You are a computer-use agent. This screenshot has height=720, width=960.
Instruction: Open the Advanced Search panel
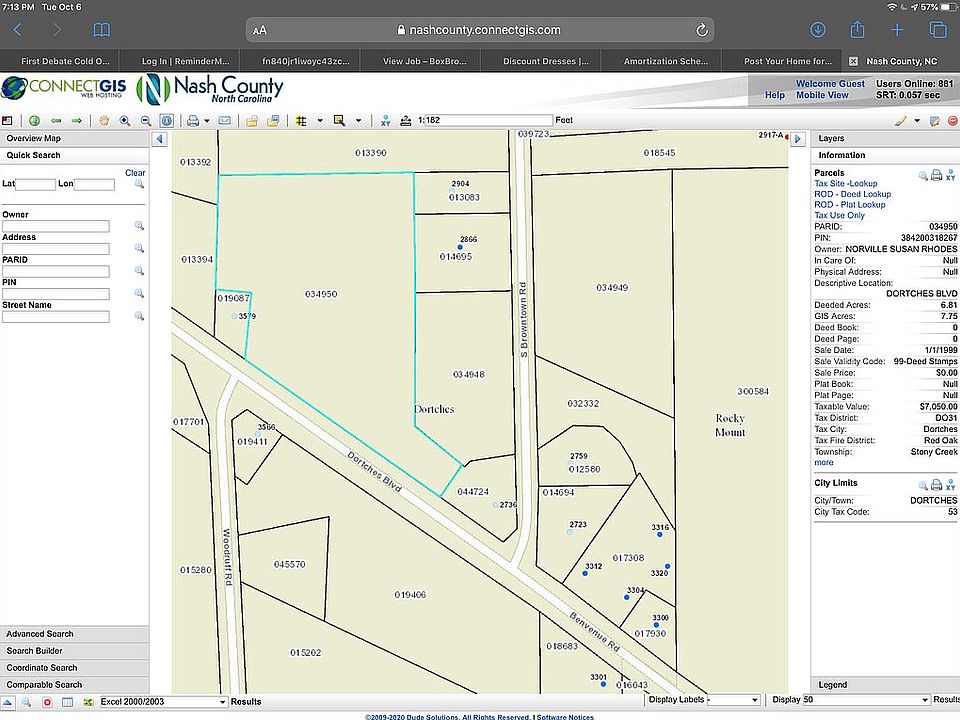tap(74, 634)
